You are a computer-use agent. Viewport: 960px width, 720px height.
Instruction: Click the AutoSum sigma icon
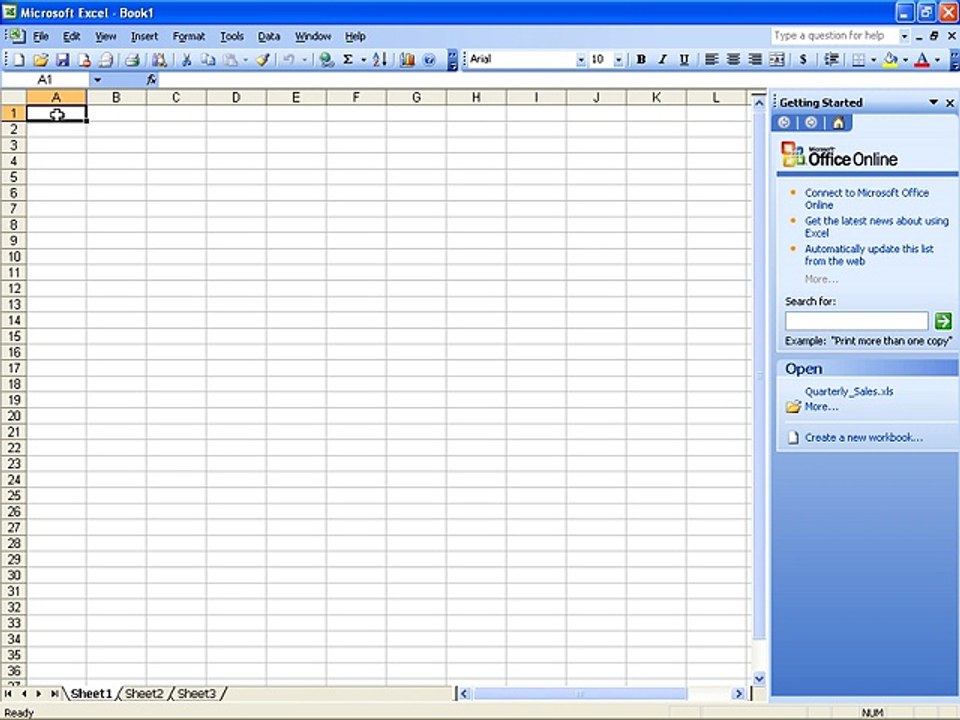pos(348,59)
